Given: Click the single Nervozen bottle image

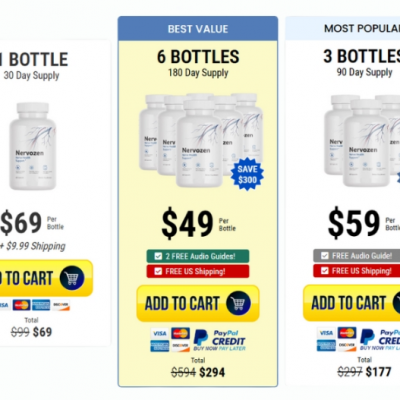Looking at the screenshot, I should (x=33, y=146).
